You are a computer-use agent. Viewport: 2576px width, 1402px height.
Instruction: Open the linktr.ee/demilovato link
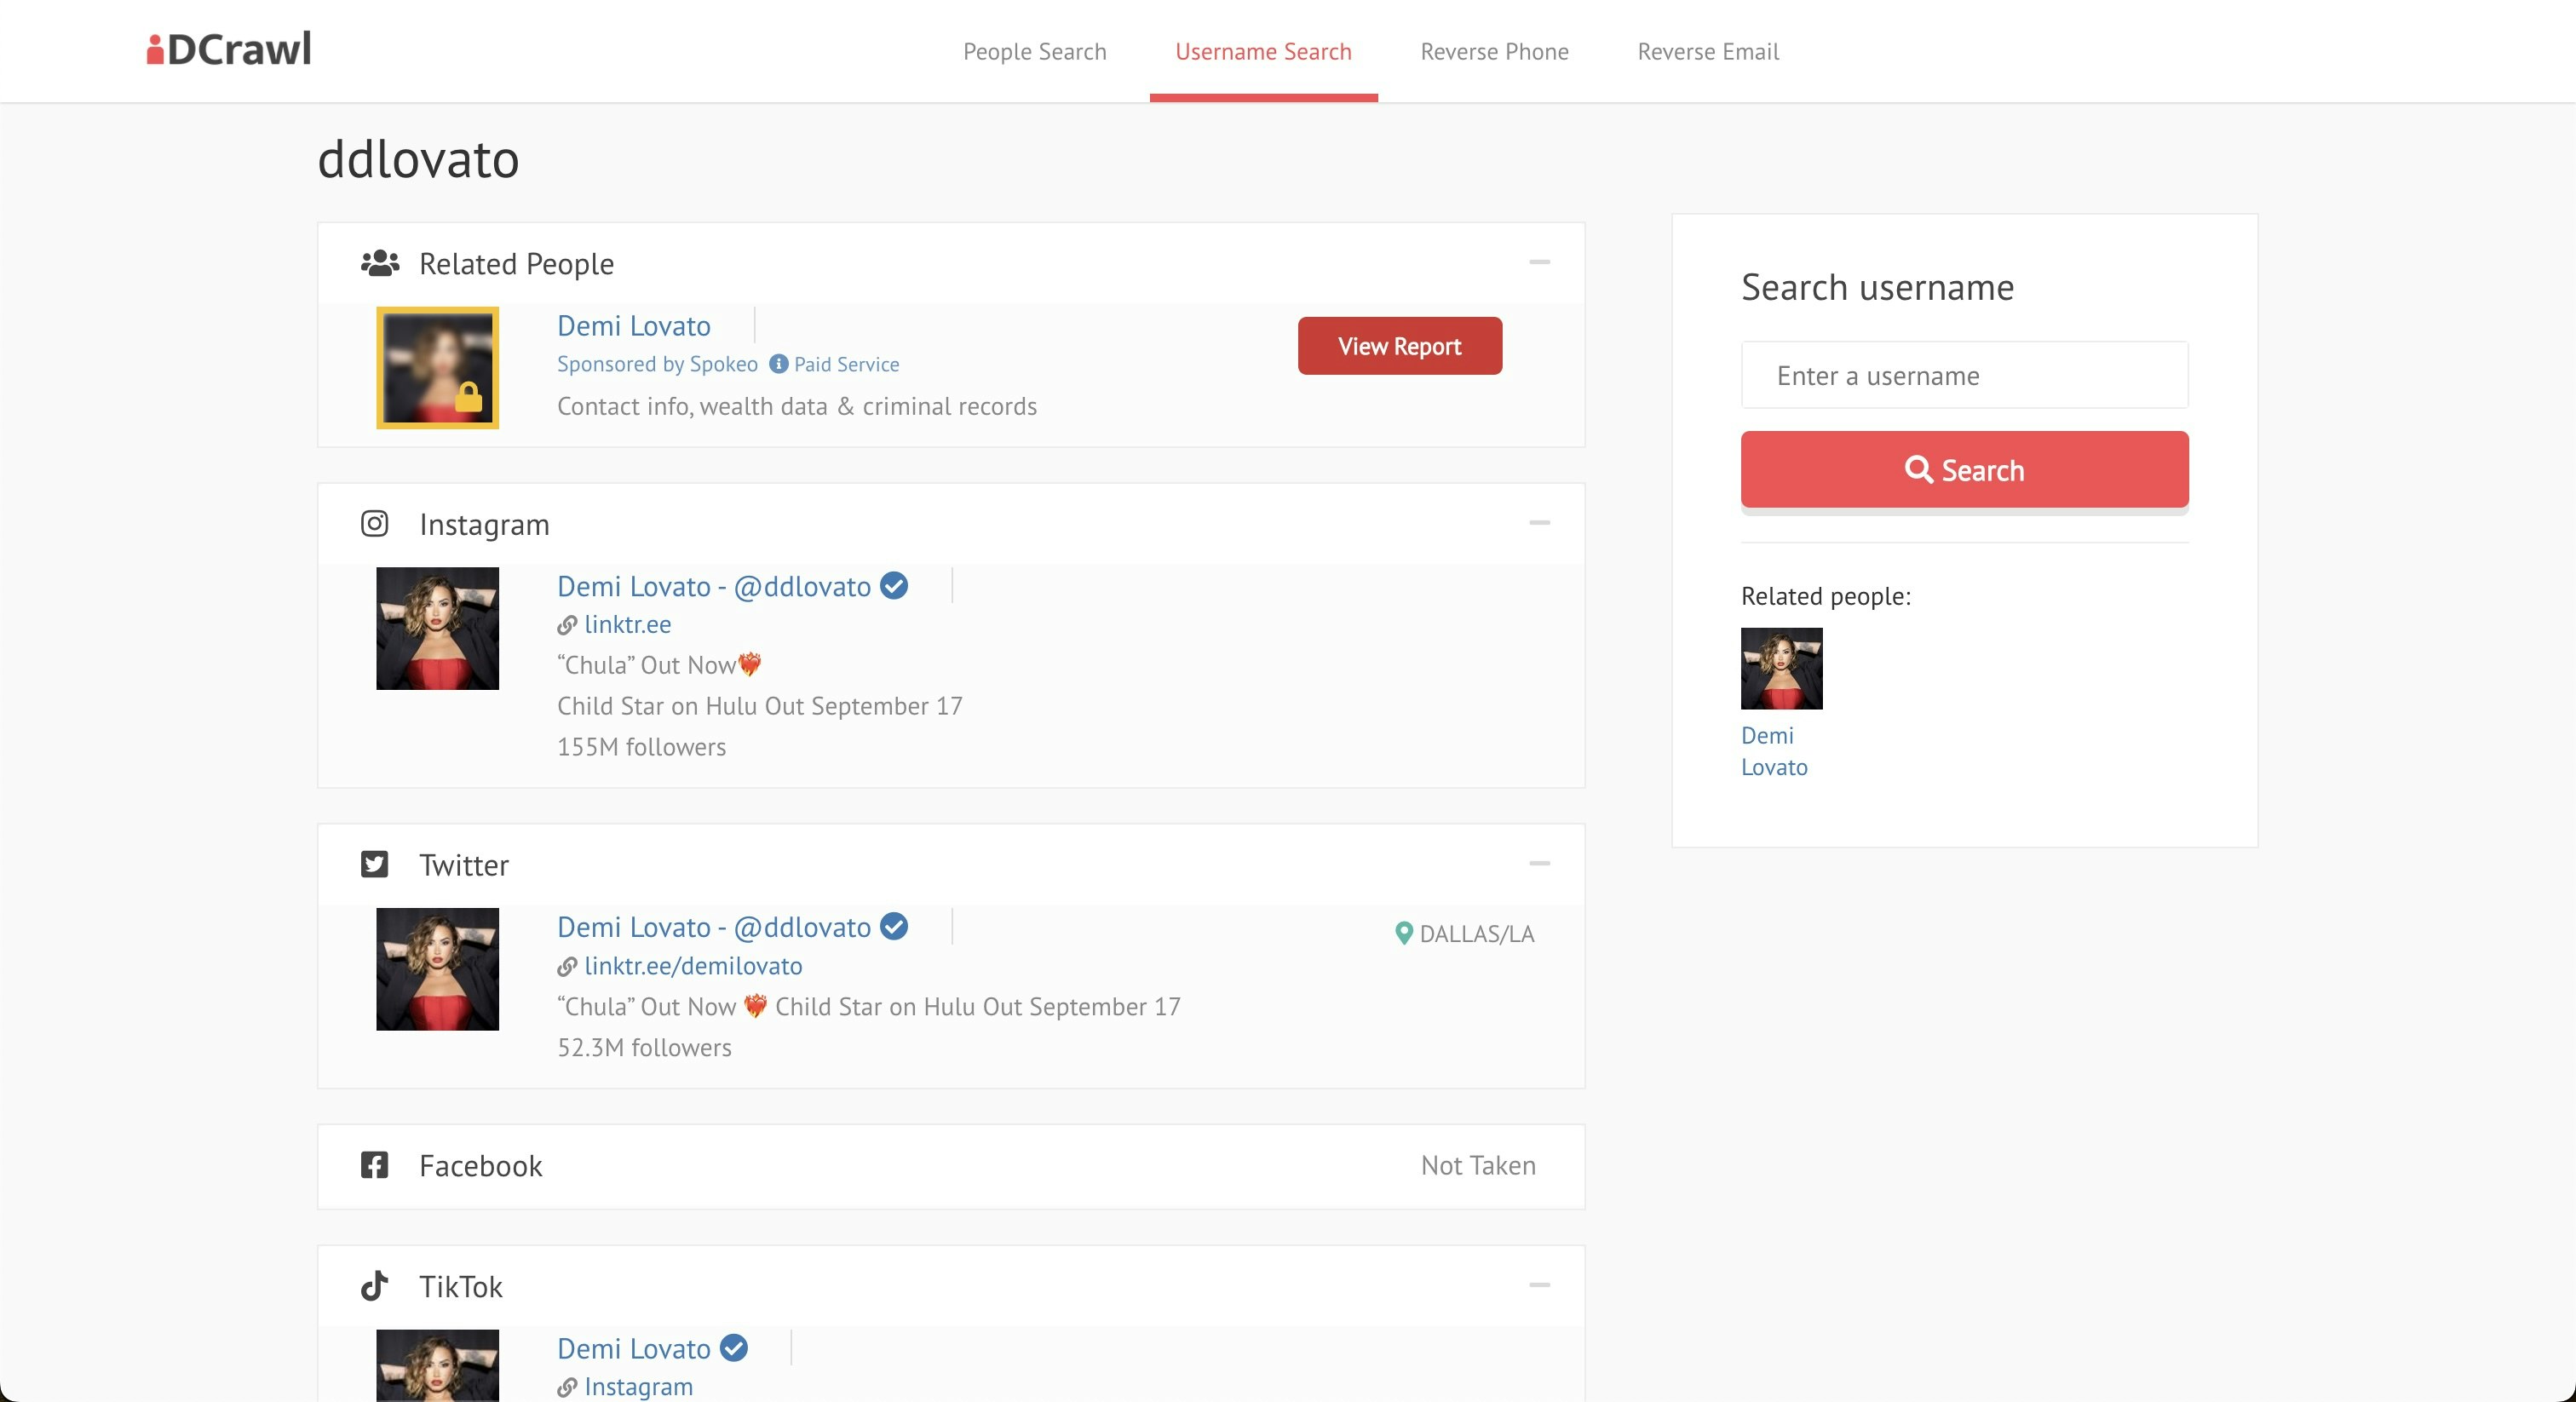pos(693,966)
